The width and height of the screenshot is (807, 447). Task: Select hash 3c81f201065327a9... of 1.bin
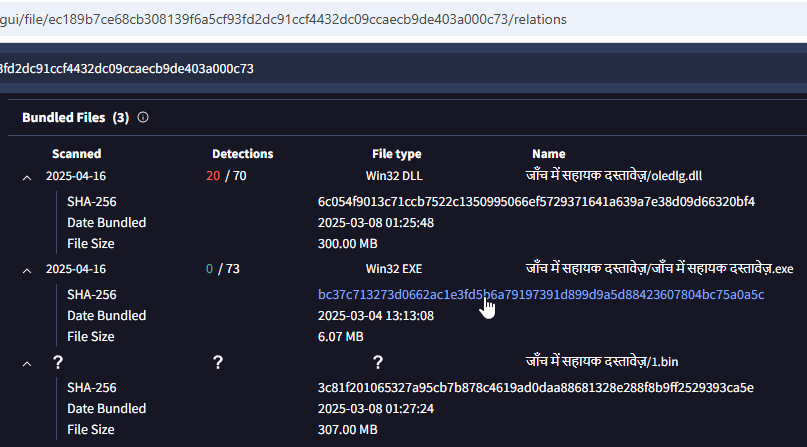536,387
